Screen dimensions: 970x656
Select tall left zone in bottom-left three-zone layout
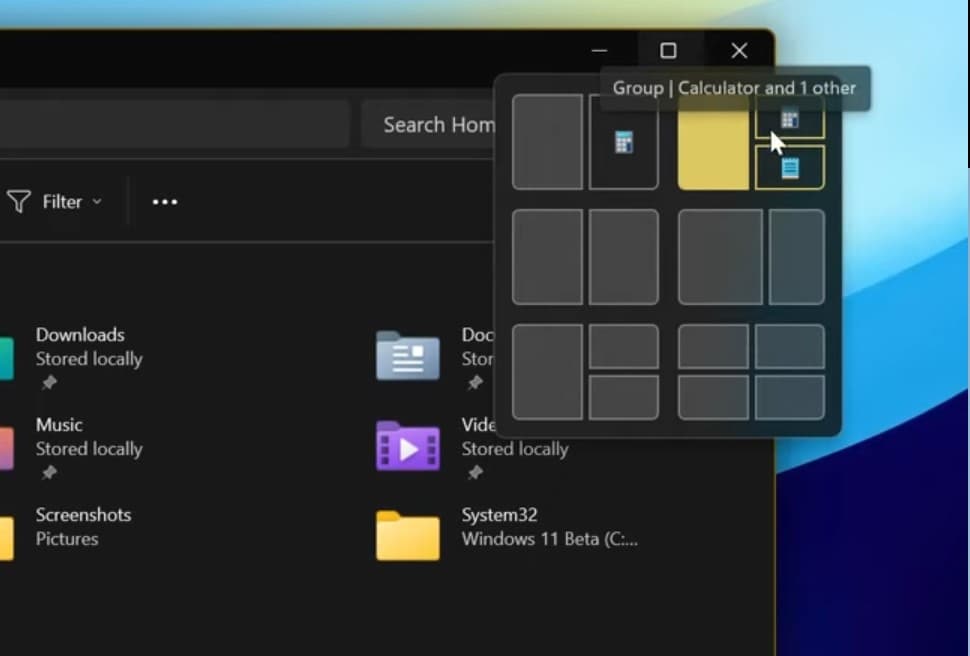tap(547, 372)
